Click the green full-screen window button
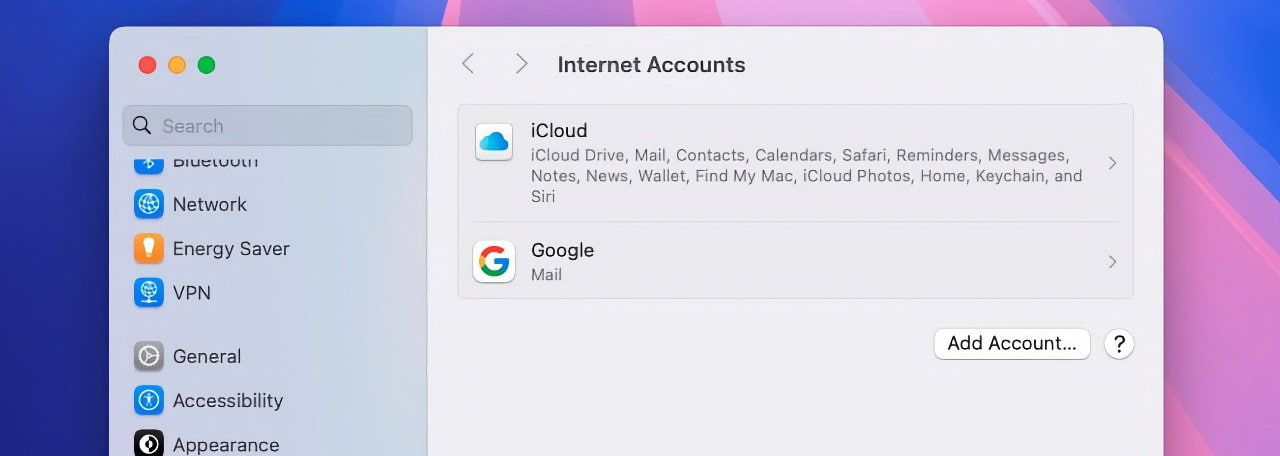This screenshot has height=456, width=1280. click(206, 65)
